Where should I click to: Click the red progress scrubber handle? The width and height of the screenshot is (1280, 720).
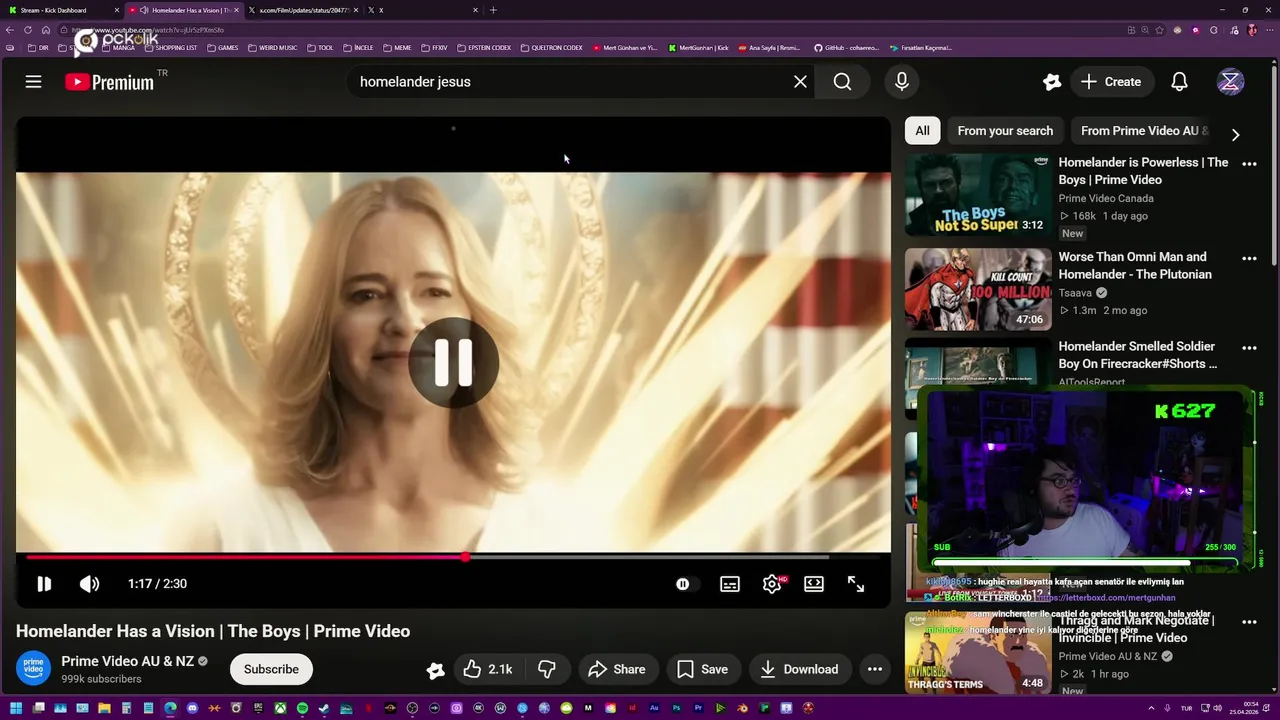(465, 557)
